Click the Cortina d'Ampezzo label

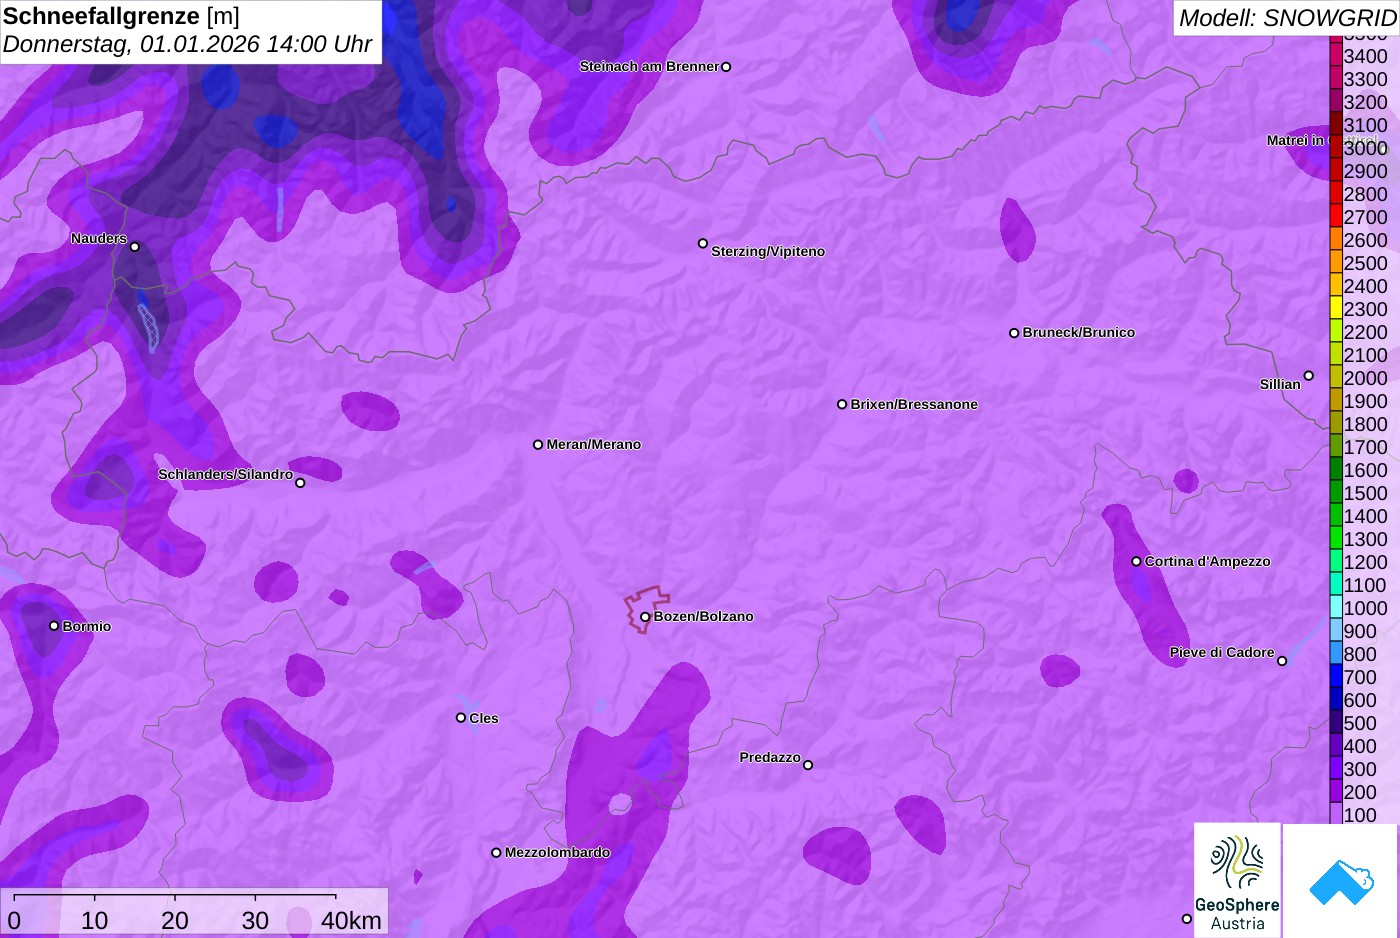click(x=1208, y=561)
